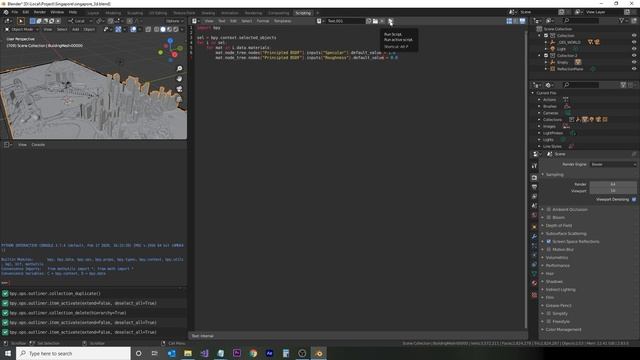Click the viewport pan hand icon
Screen dimensions: 640x360
[179, 79]
